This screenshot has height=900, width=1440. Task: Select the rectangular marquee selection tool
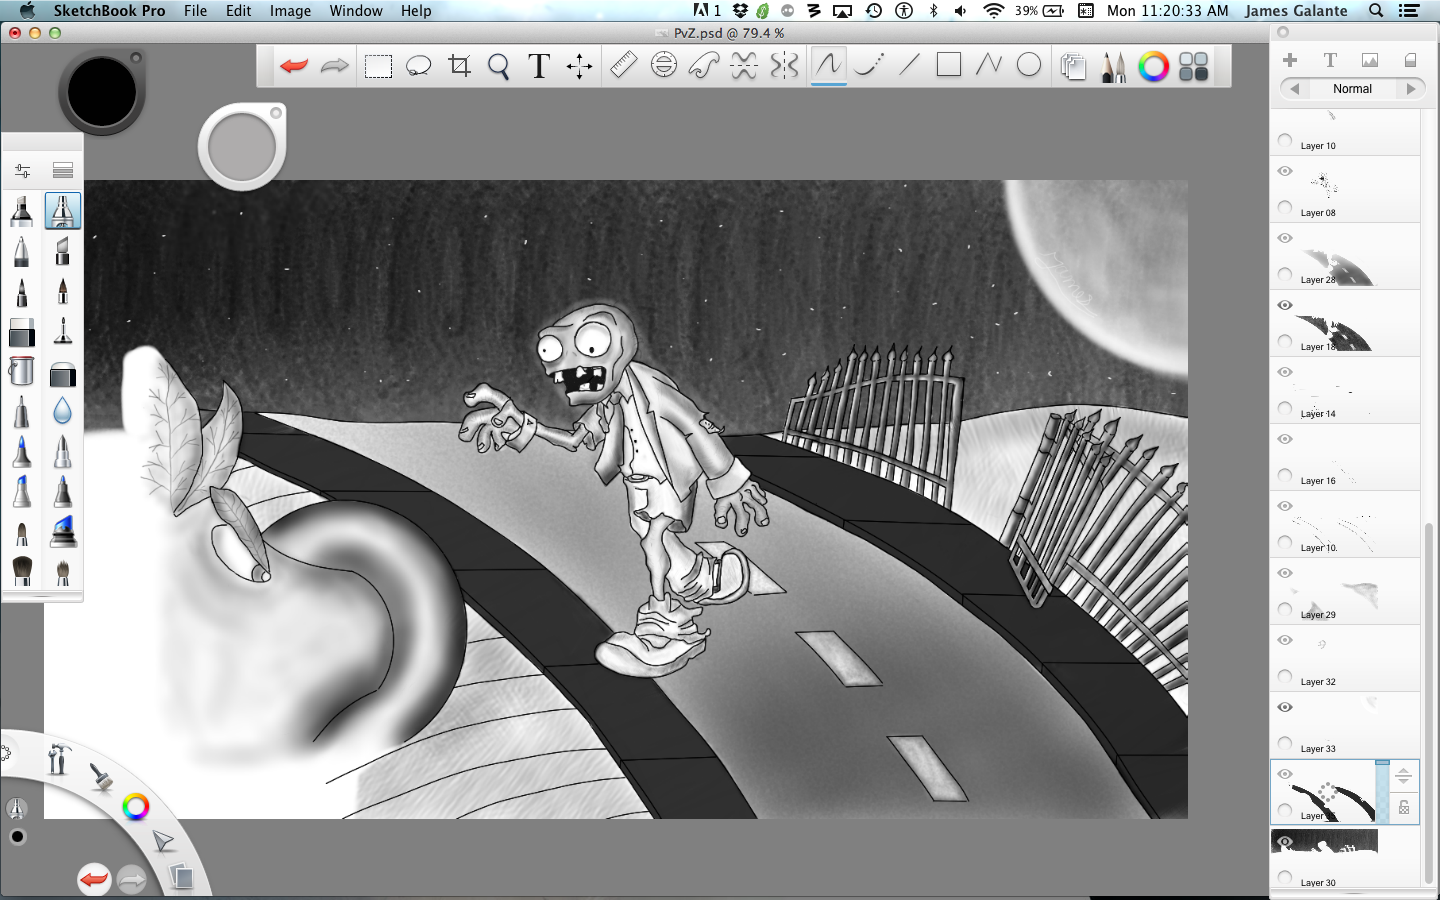click(378, 67)
